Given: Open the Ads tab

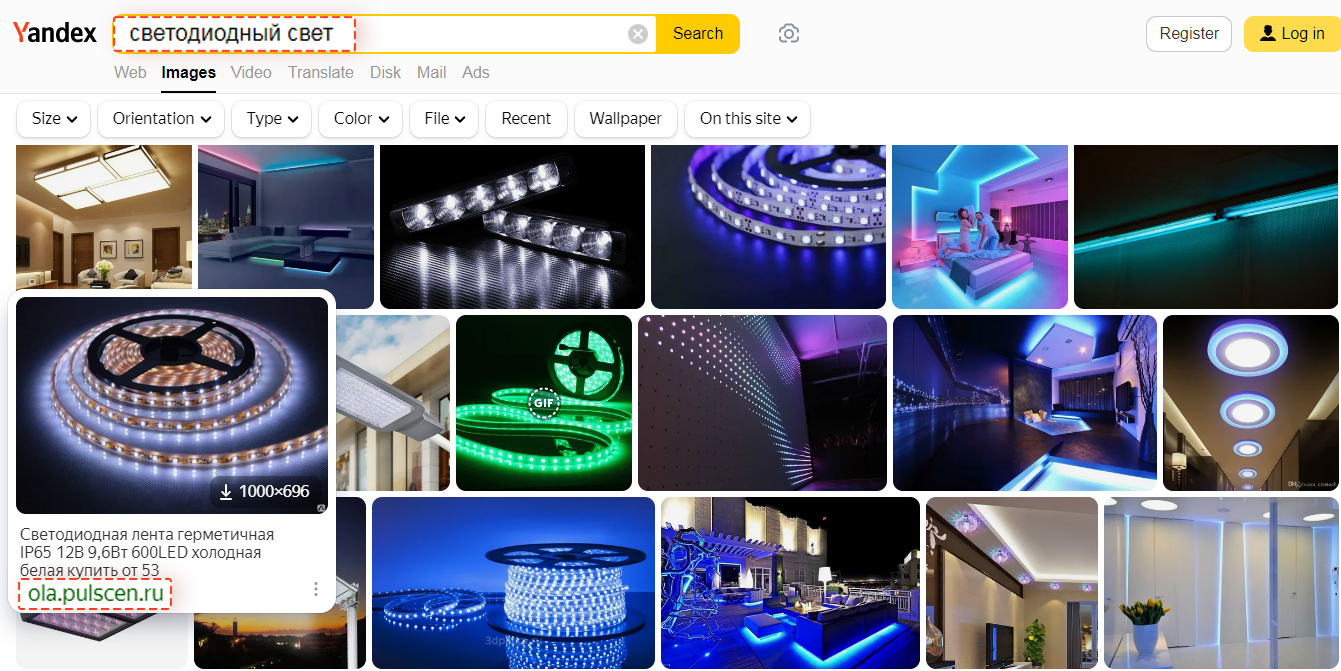Looking at the screenshot, I should click(476, 72).
